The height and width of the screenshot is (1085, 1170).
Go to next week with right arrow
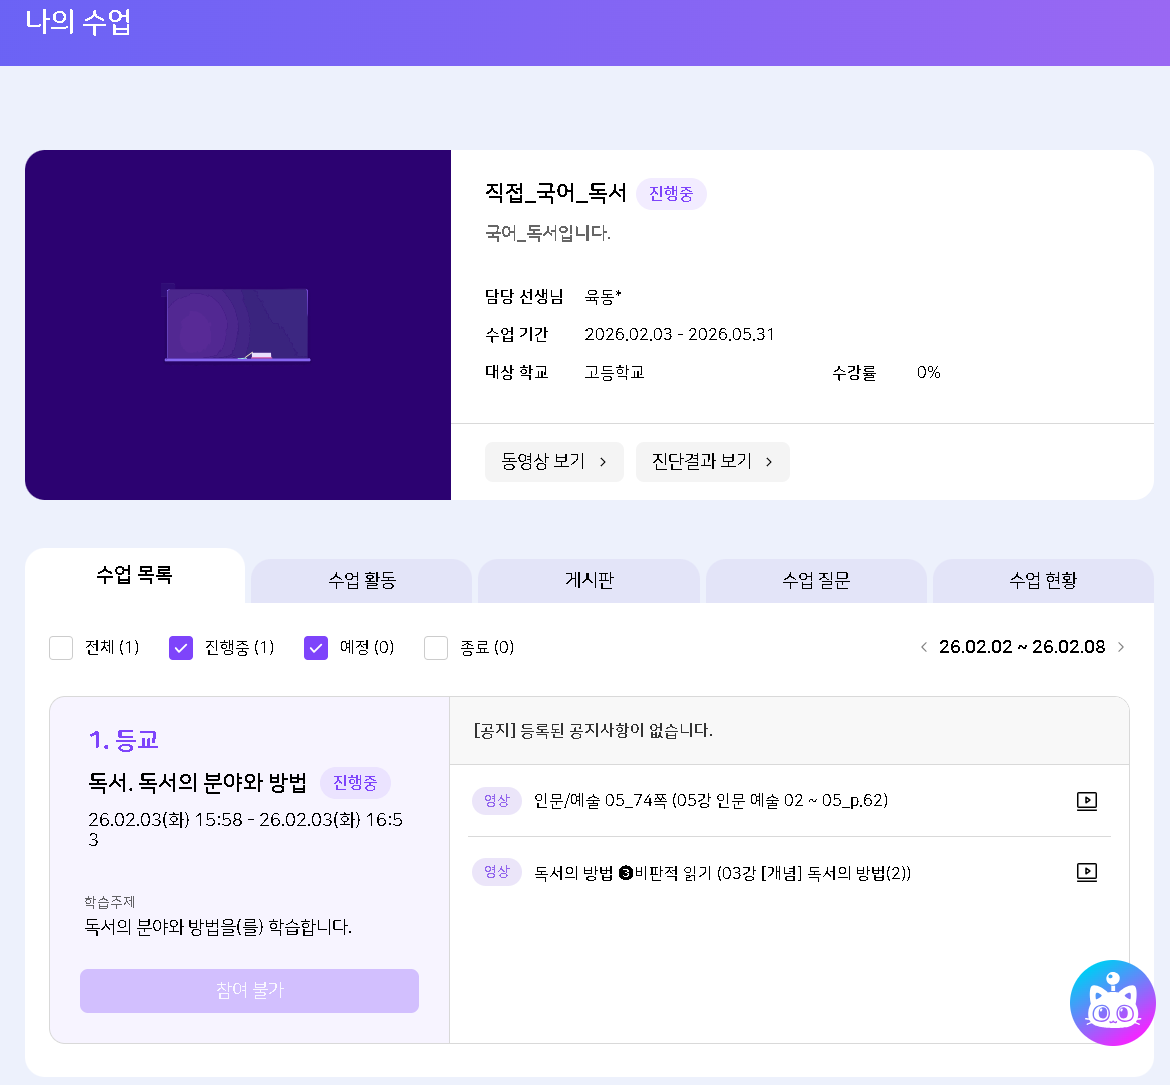pos(1121,647)
